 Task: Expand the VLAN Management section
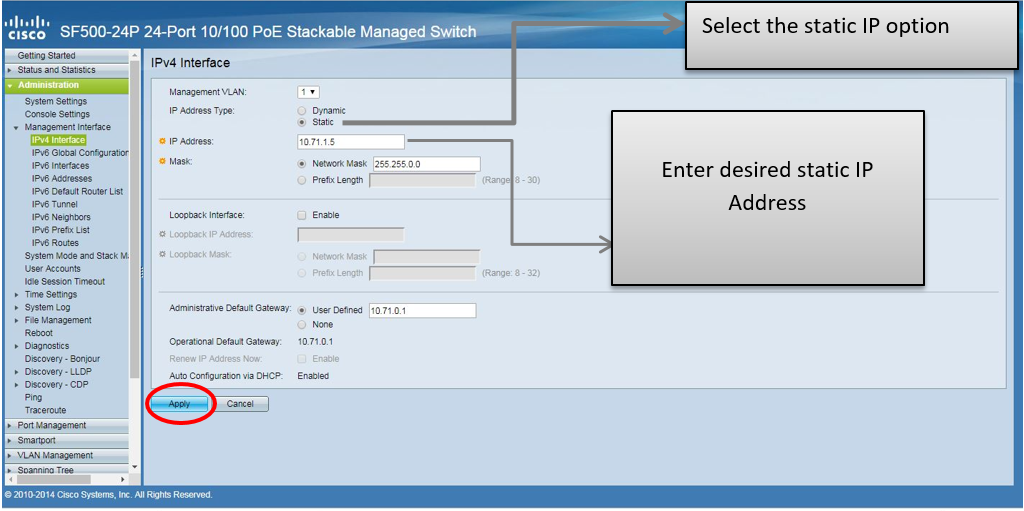(54, 455)
